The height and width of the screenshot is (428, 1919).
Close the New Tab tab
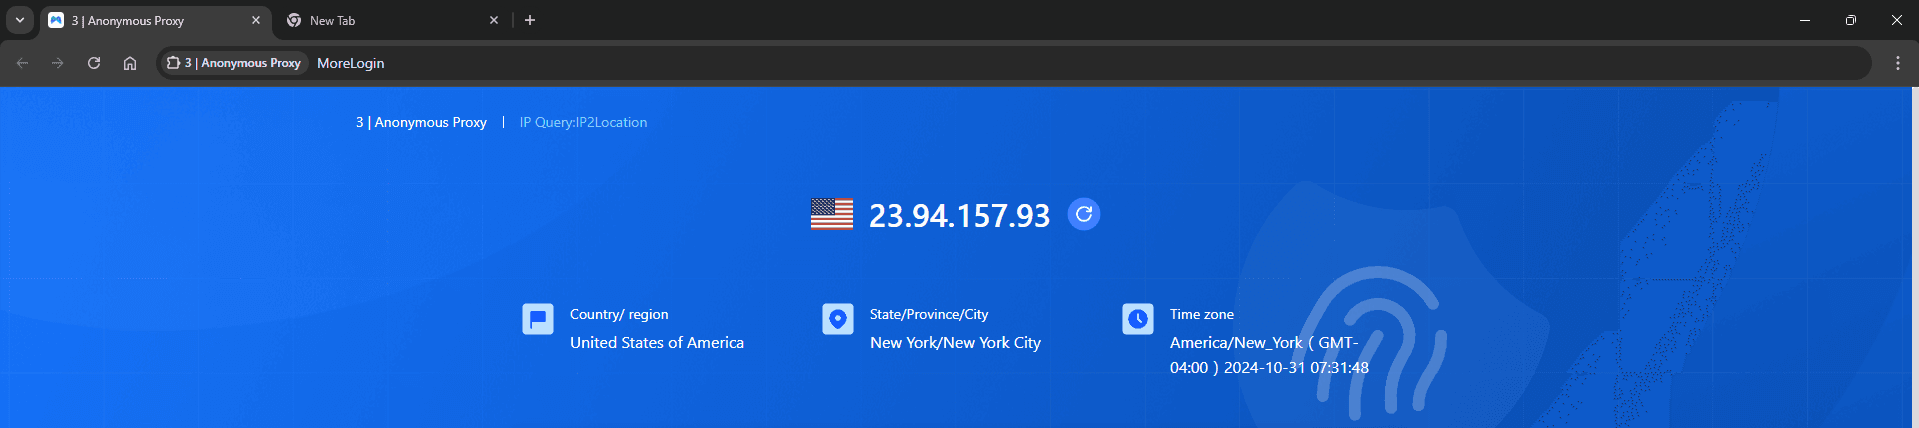494,20
